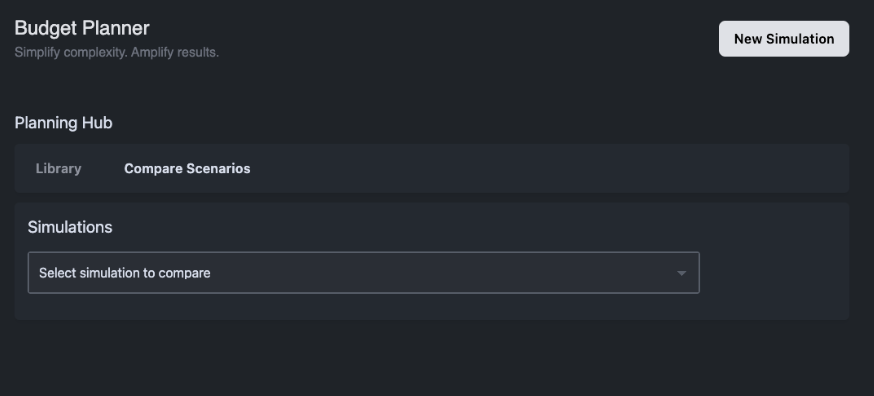Start a new simulation from the header

point(784,39)
